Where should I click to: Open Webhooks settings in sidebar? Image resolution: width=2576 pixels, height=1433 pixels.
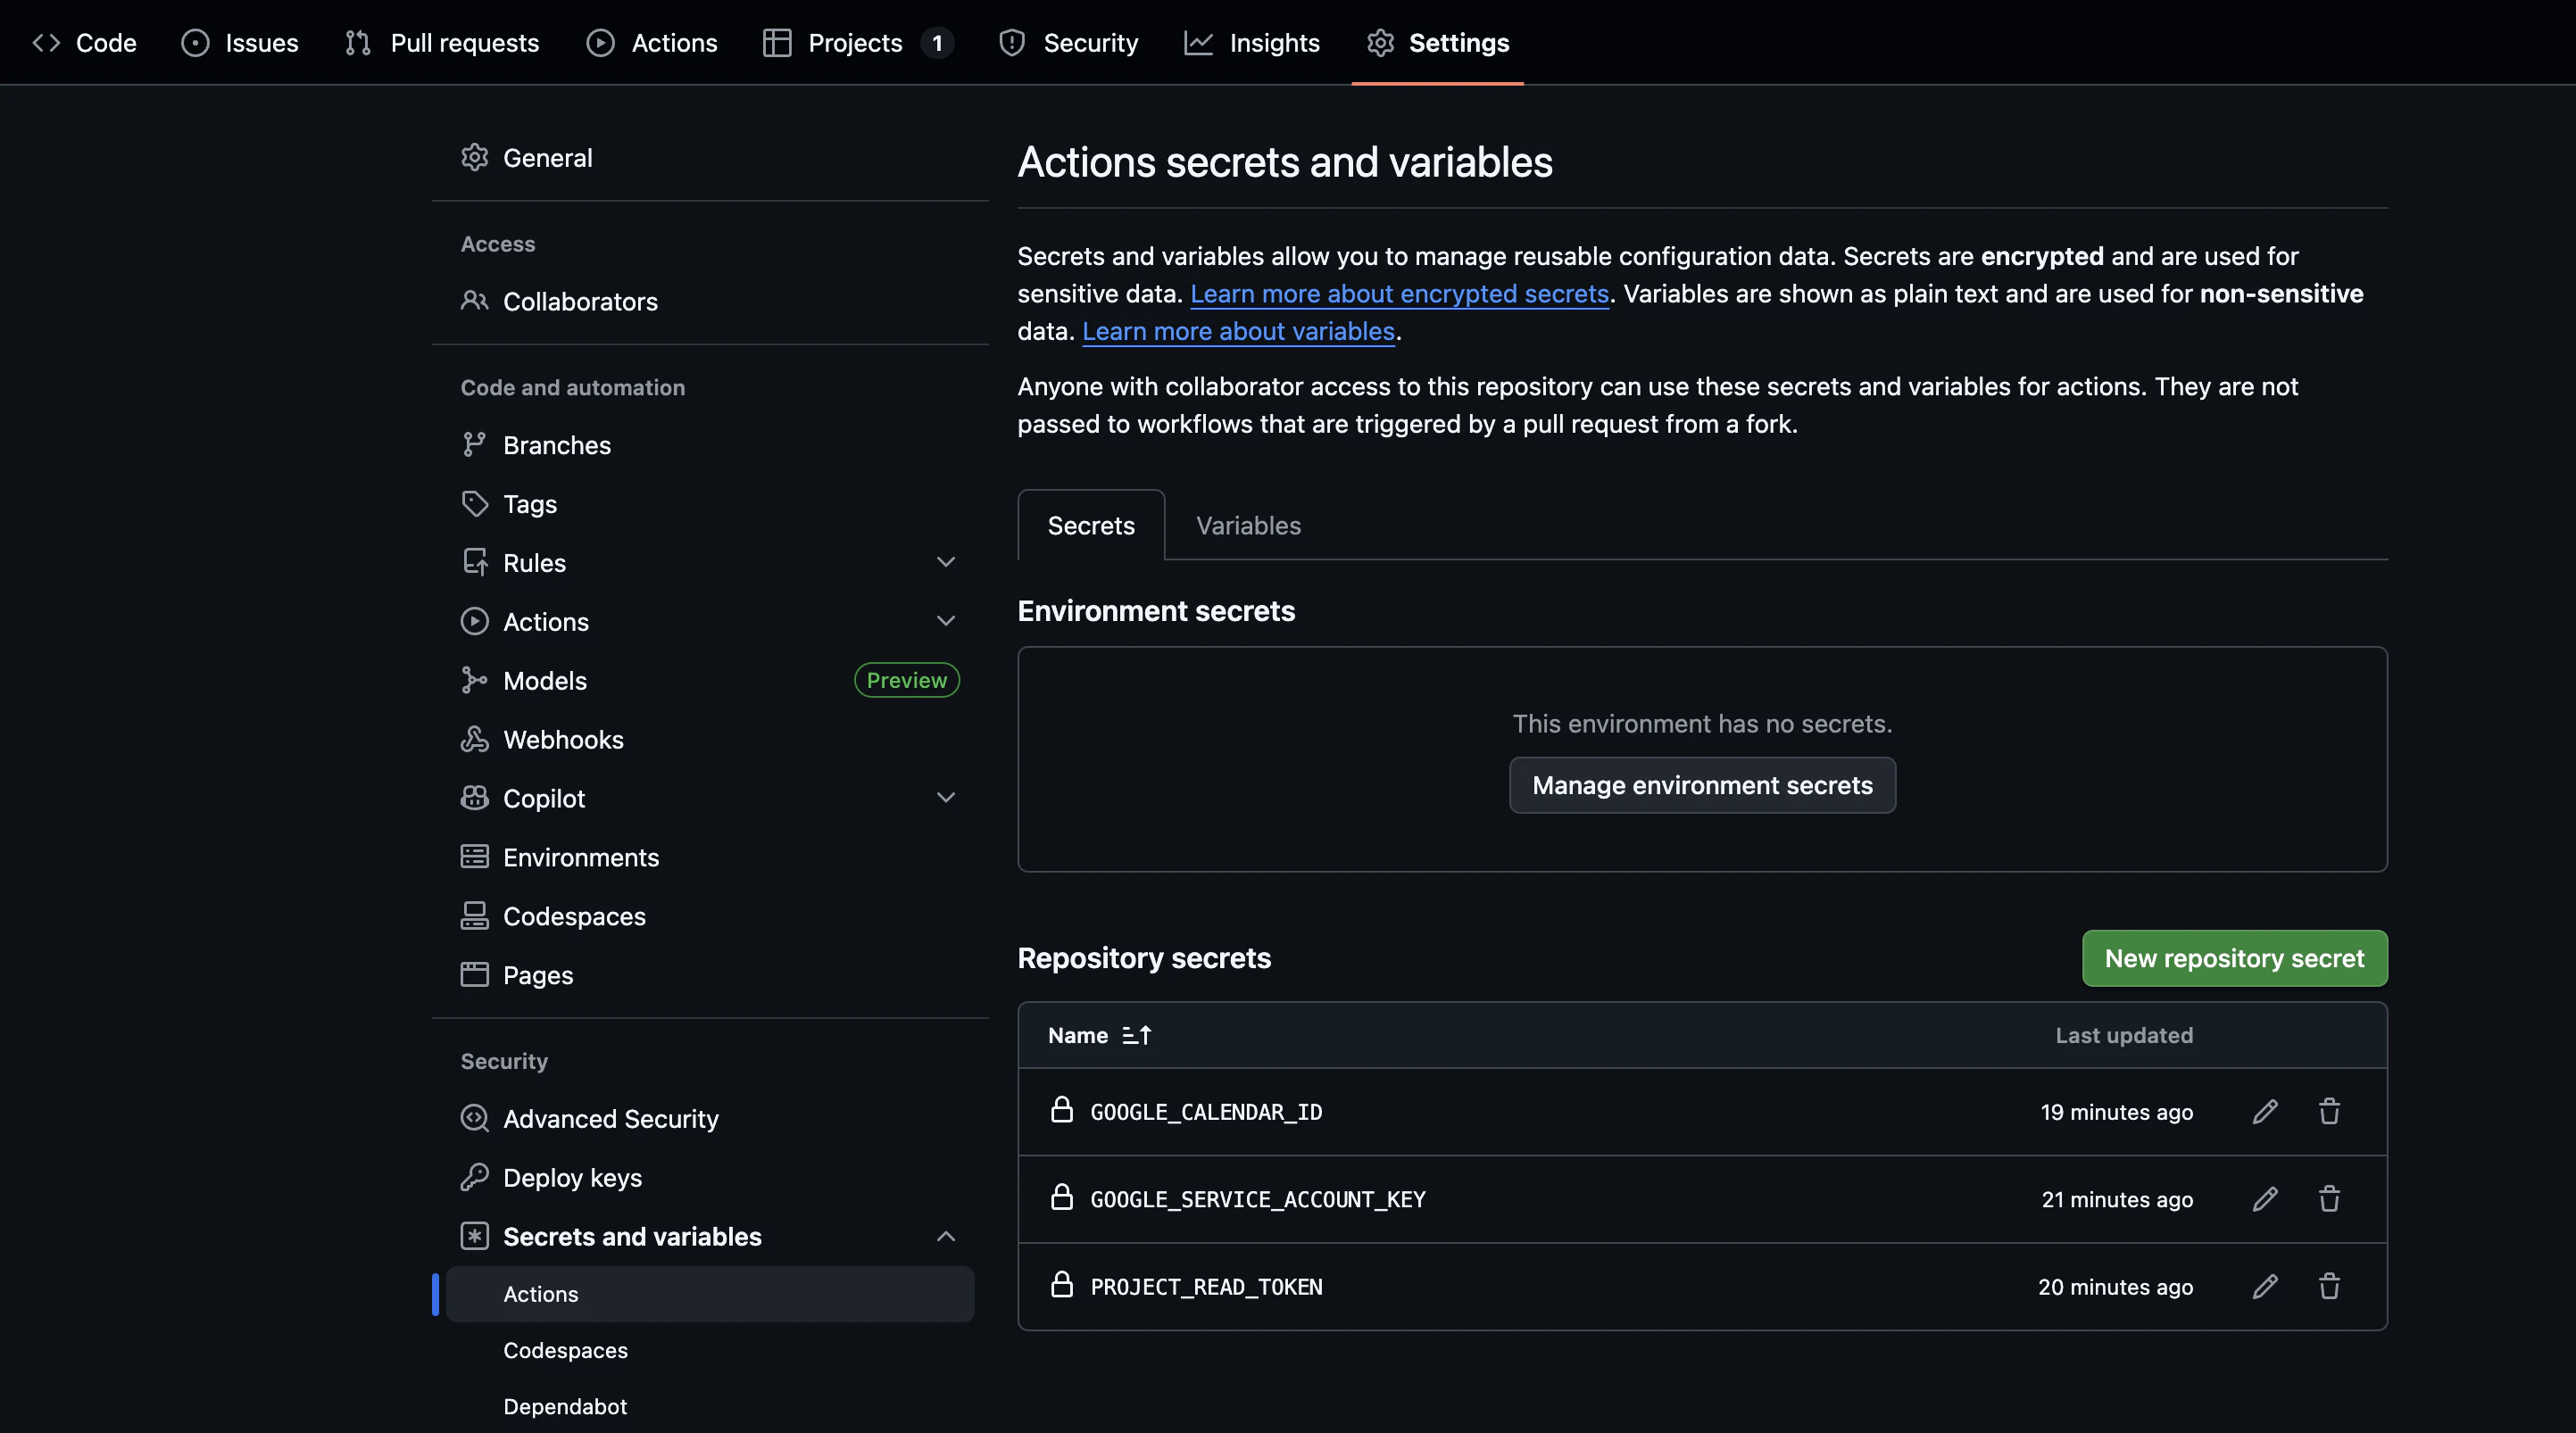pos(710,739)
